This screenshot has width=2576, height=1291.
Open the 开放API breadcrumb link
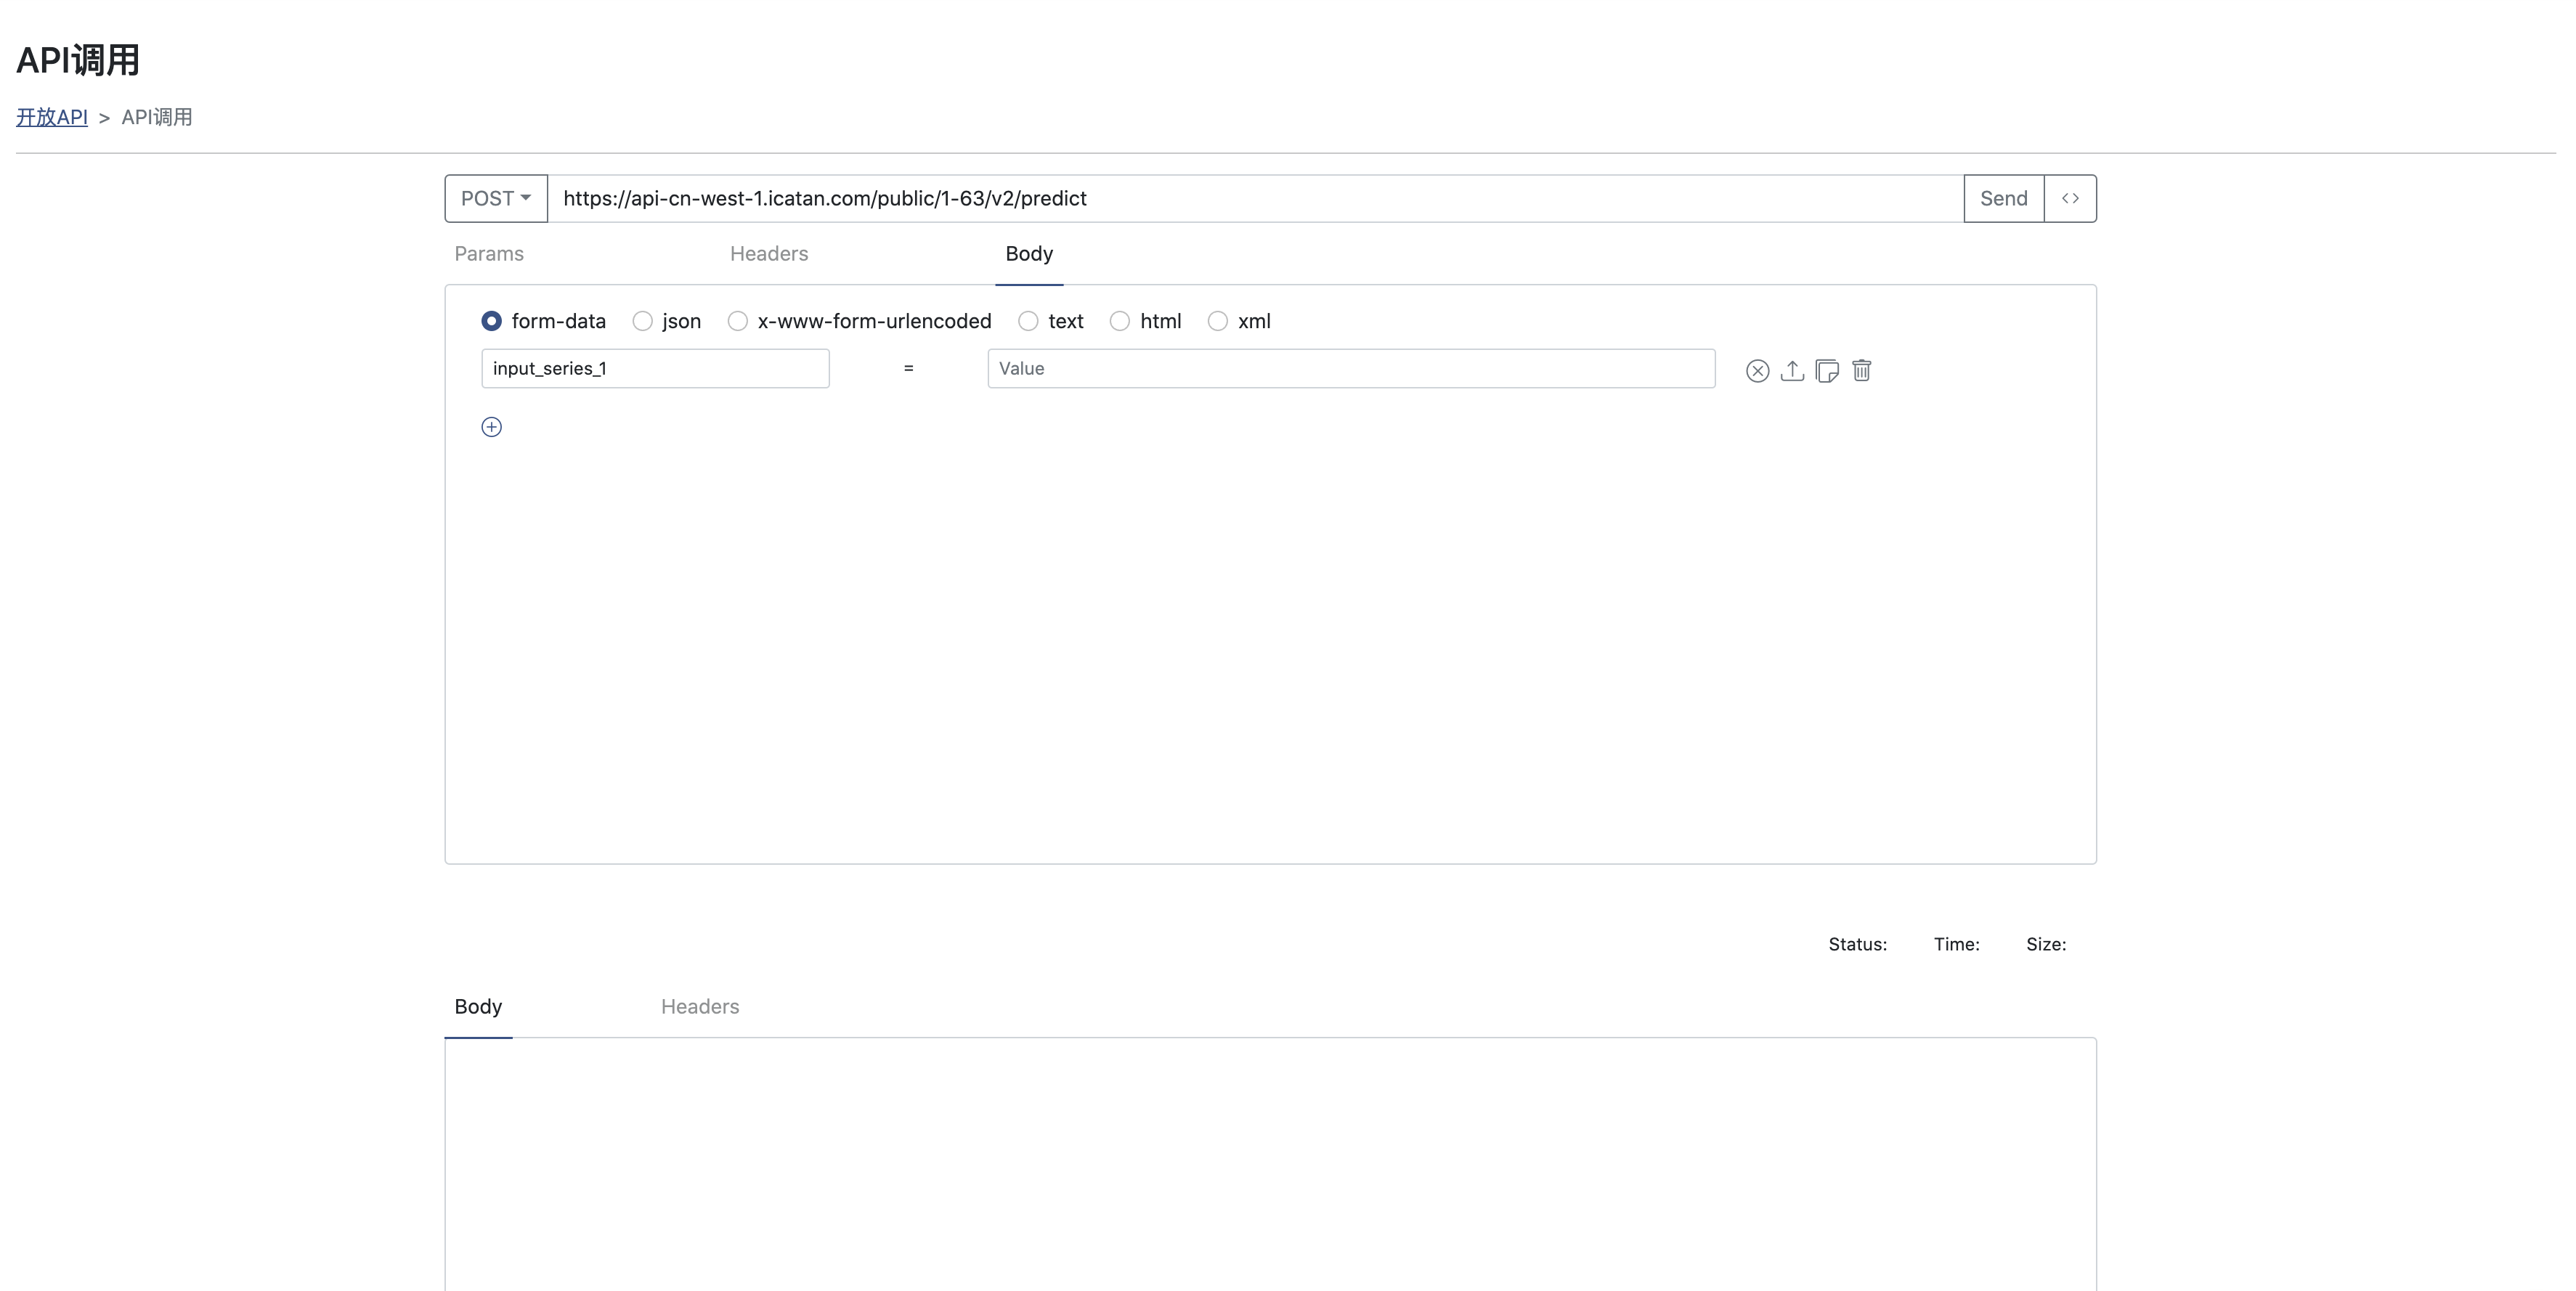52,117
